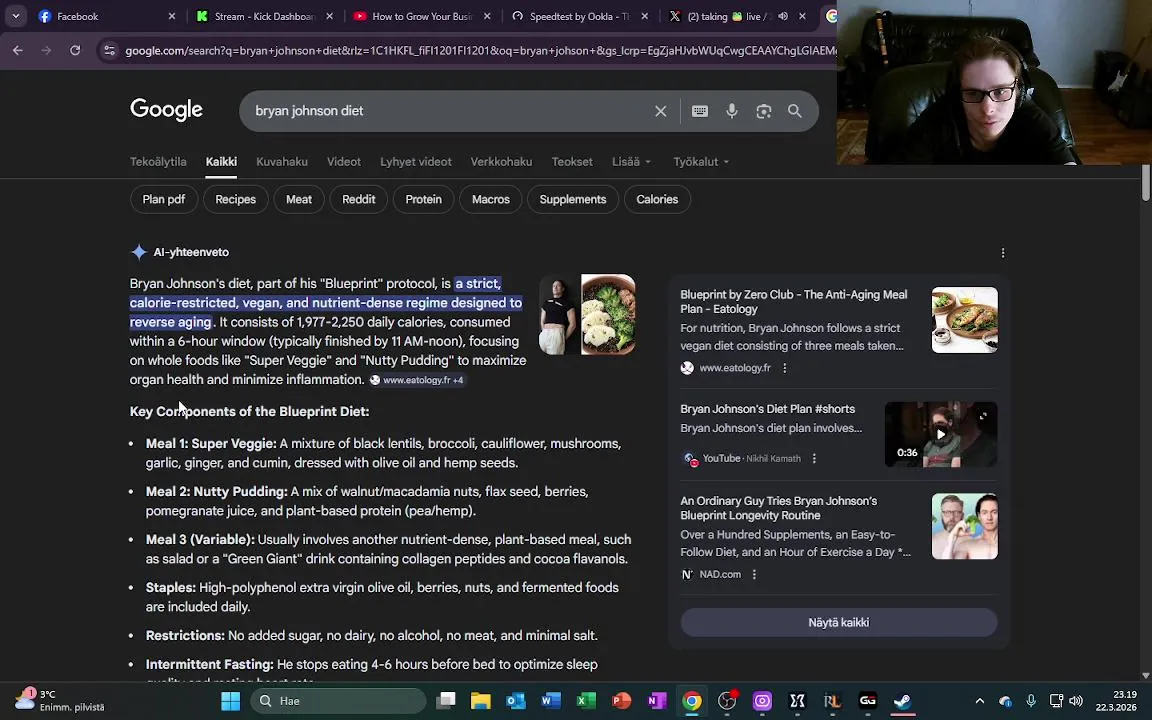This screenshot has width=1152, height=720.
Task: Click the AI-yhteenveto sparkle icon
Action: (x=139, y=252)
